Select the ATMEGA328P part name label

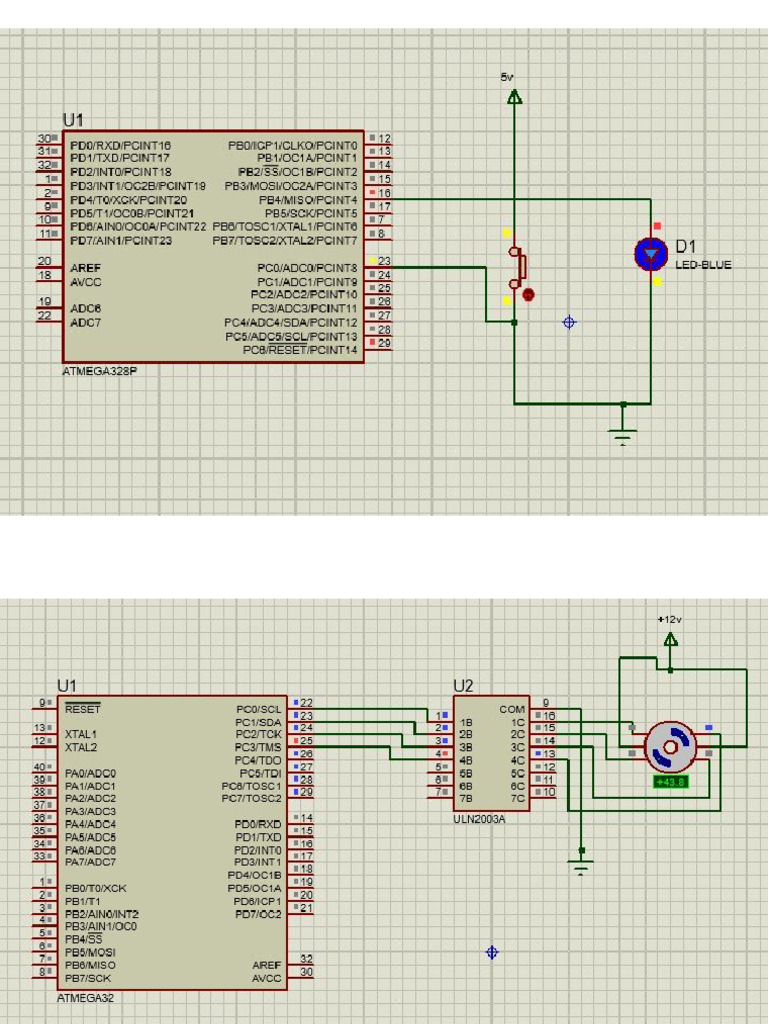point(99,371)
